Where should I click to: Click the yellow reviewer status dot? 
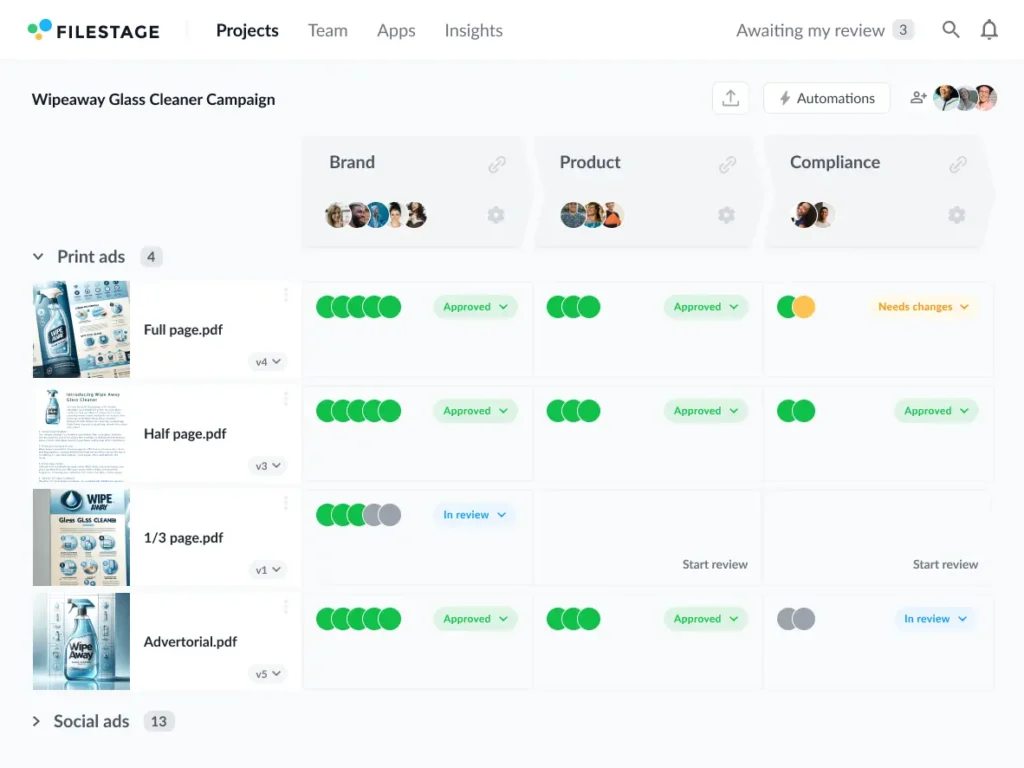click(x=804, y=307)
